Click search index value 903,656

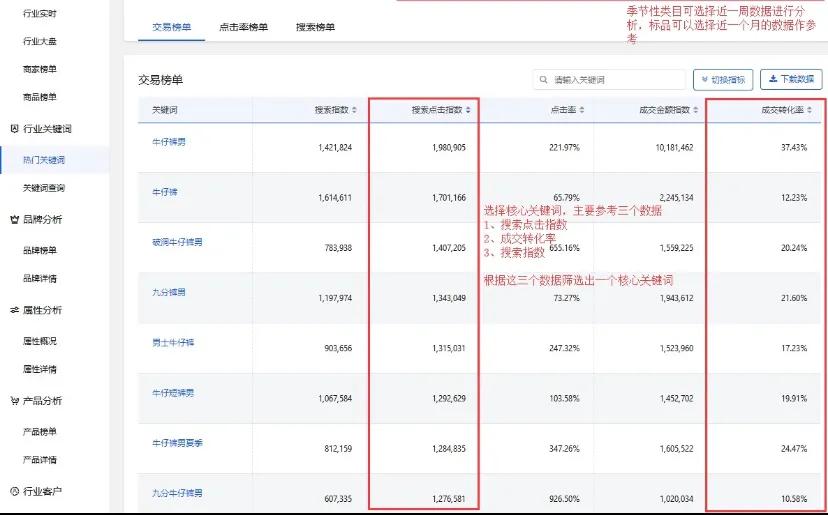(338, 348)
